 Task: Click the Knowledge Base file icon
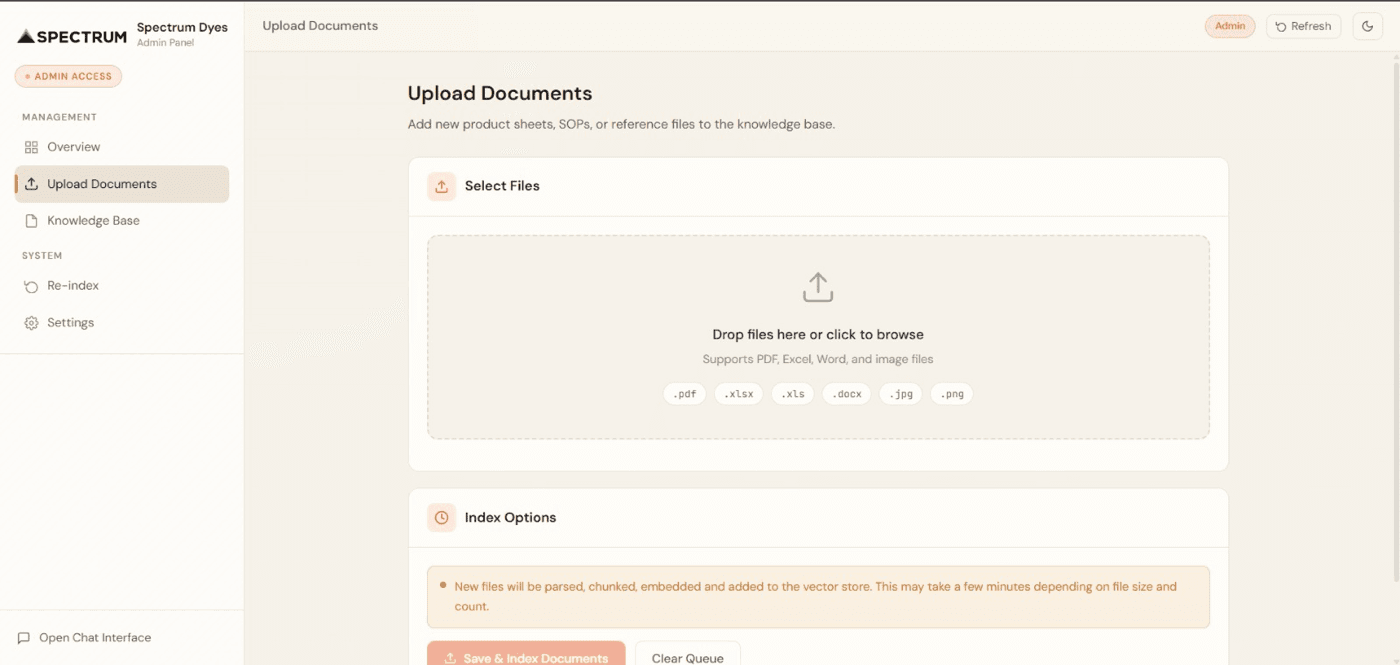coord(31,220)
